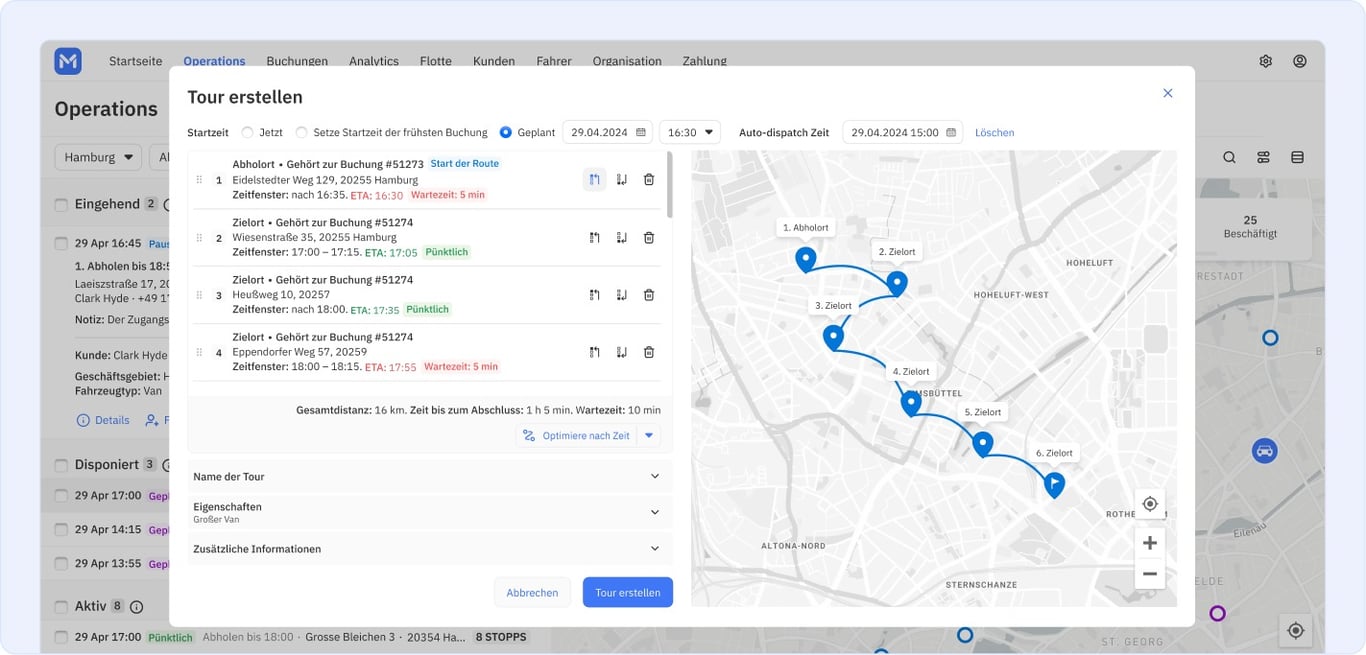Zoom in on the tour map
Image resolution: width=1366 pixels, height=655 pixels.
(1150, 543)
